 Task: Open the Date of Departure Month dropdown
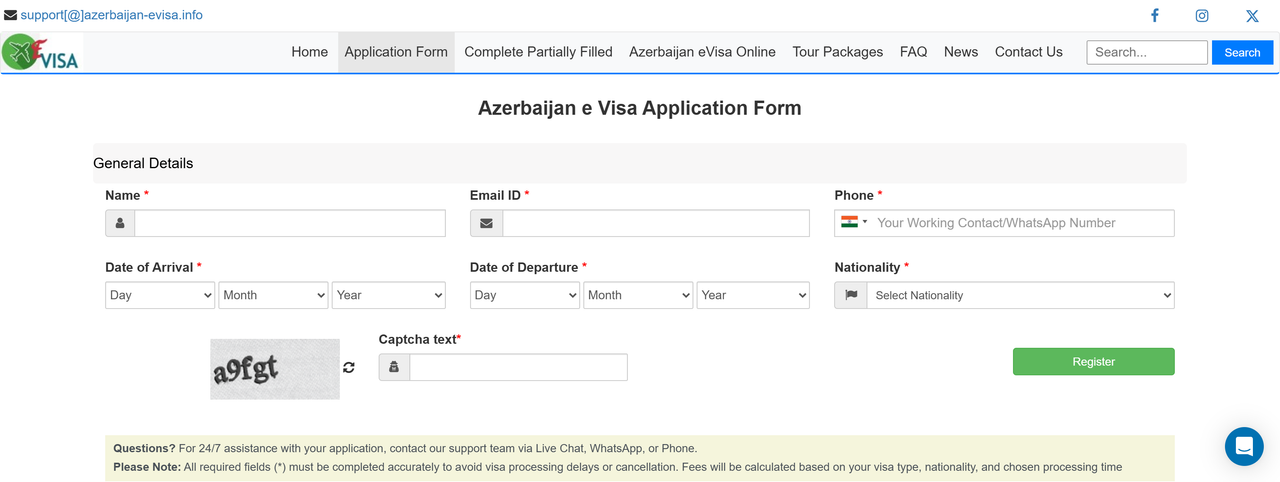tap(639, 295)
